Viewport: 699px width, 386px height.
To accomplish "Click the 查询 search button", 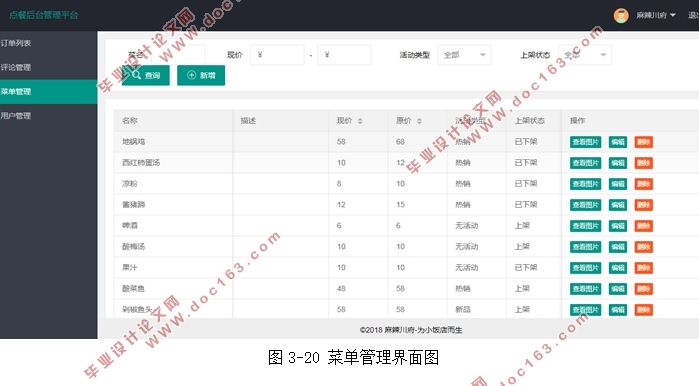I will (146, 75).
